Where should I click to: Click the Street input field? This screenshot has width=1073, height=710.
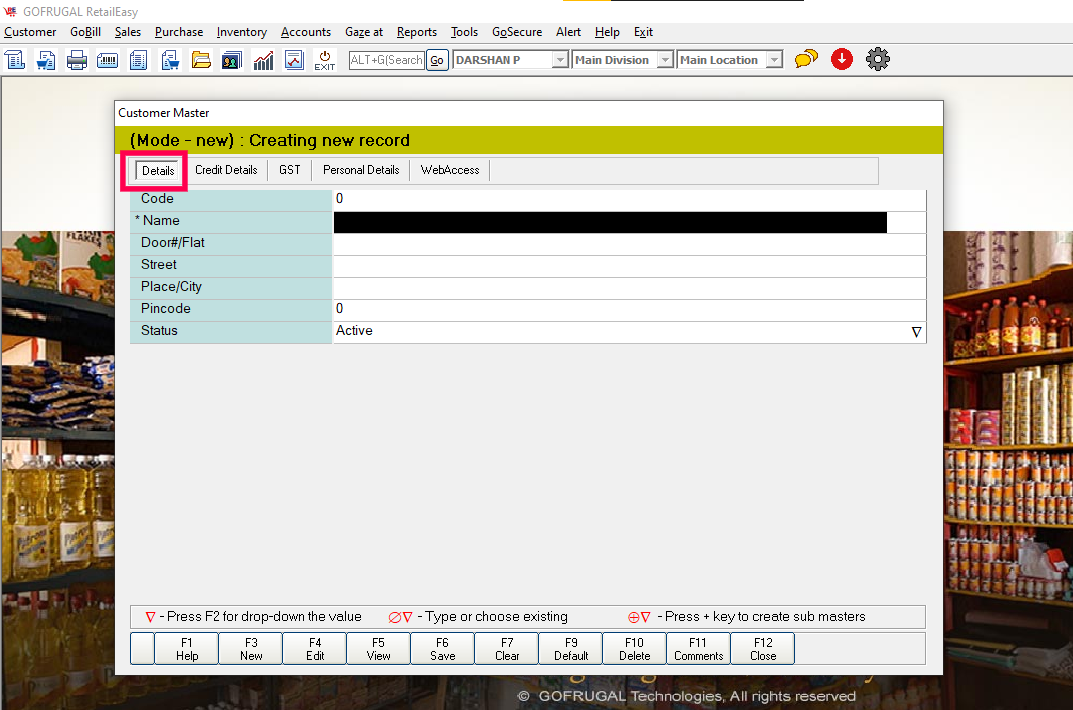tap(630, 265)
